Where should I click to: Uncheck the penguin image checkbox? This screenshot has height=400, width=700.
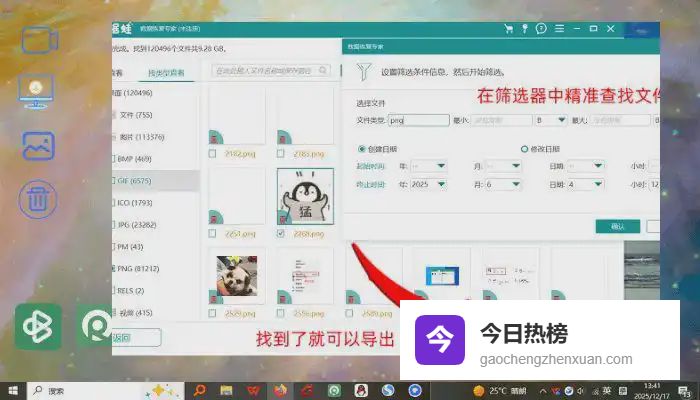coord(281,233)
